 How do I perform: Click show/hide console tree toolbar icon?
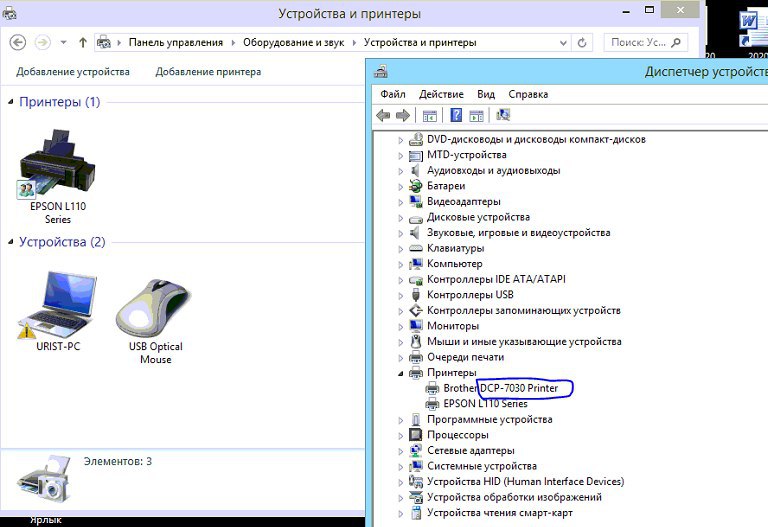[430, 116]
